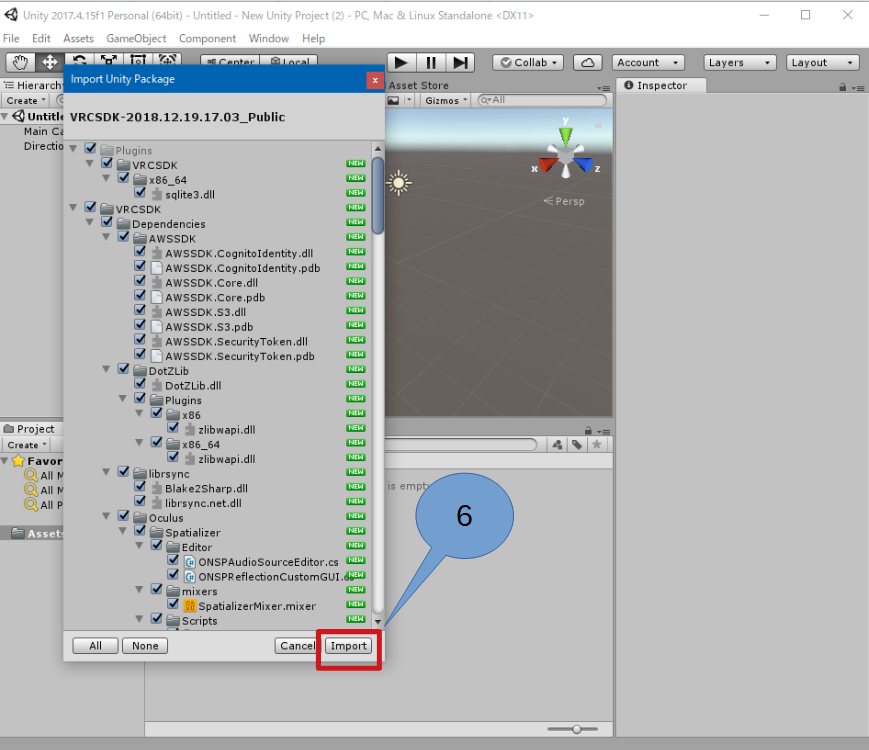Click the Import button
The width and height of the screenshot is (869, 750).
(x=349, y=646)
